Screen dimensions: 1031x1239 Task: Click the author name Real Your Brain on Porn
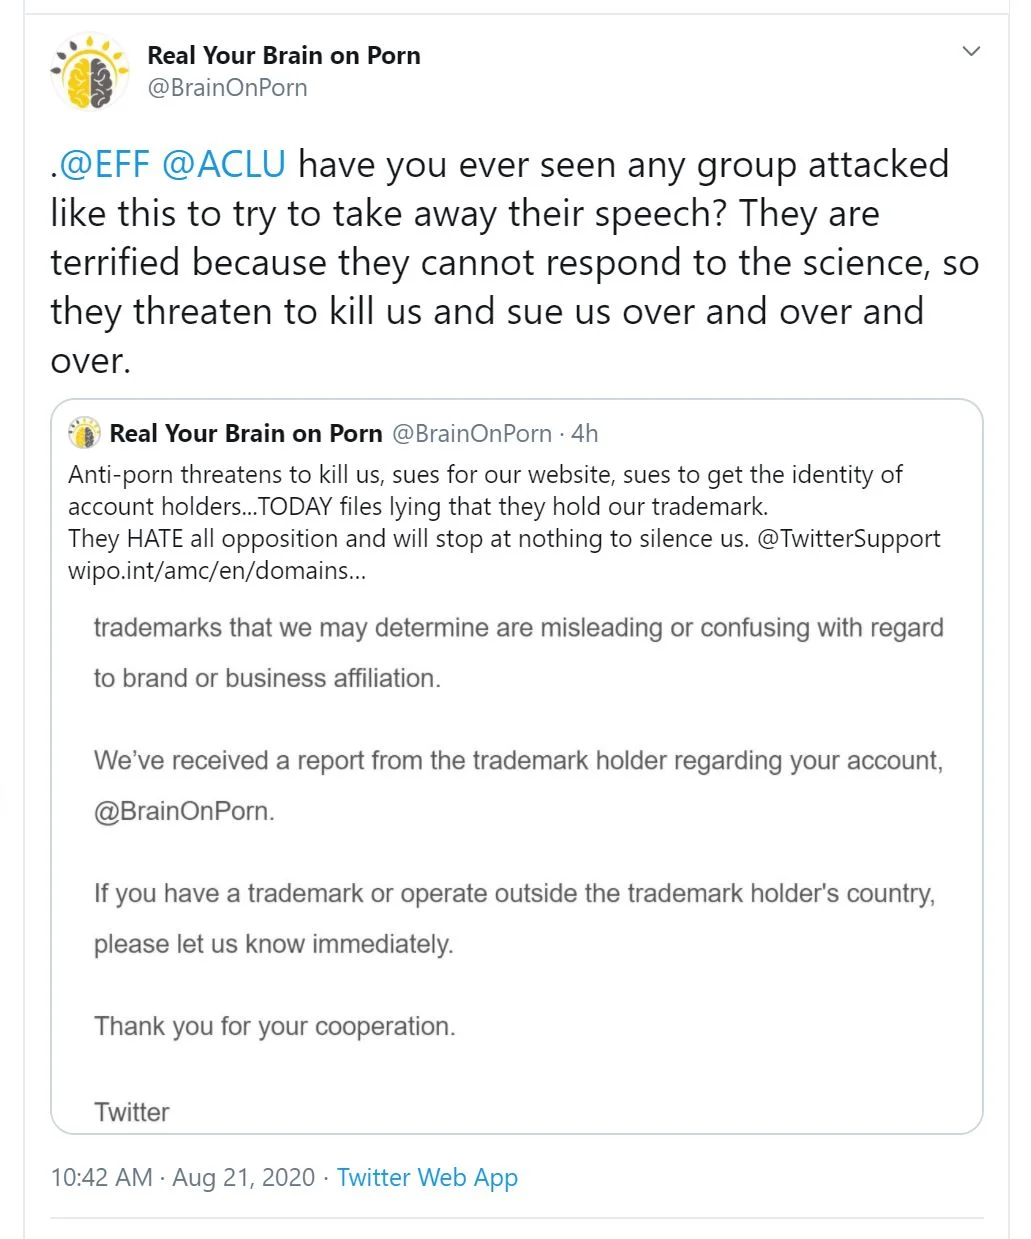(x=284, y=55)
